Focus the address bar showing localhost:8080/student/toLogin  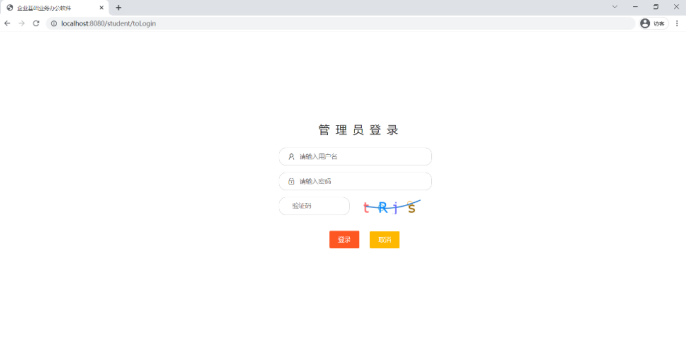point(340,24)
